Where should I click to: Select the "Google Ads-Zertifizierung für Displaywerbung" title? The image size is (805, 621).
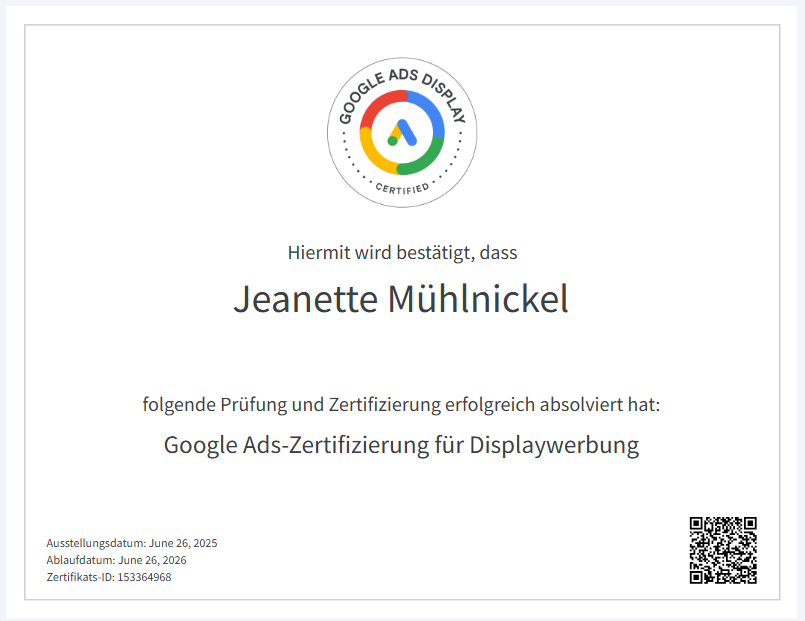(401, 445)
